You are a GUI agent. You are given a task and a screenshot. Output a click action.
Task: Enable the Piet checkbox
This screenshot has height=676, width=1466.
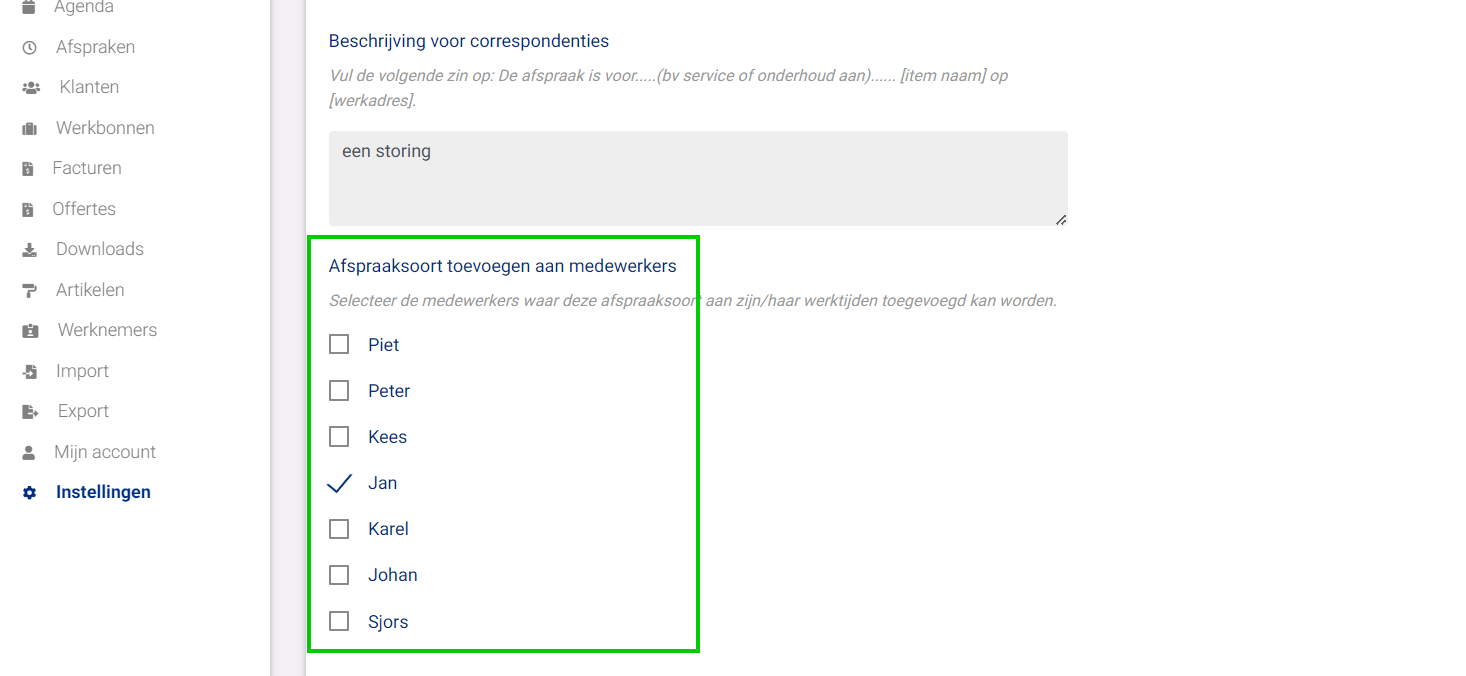[x=339, y=344]
